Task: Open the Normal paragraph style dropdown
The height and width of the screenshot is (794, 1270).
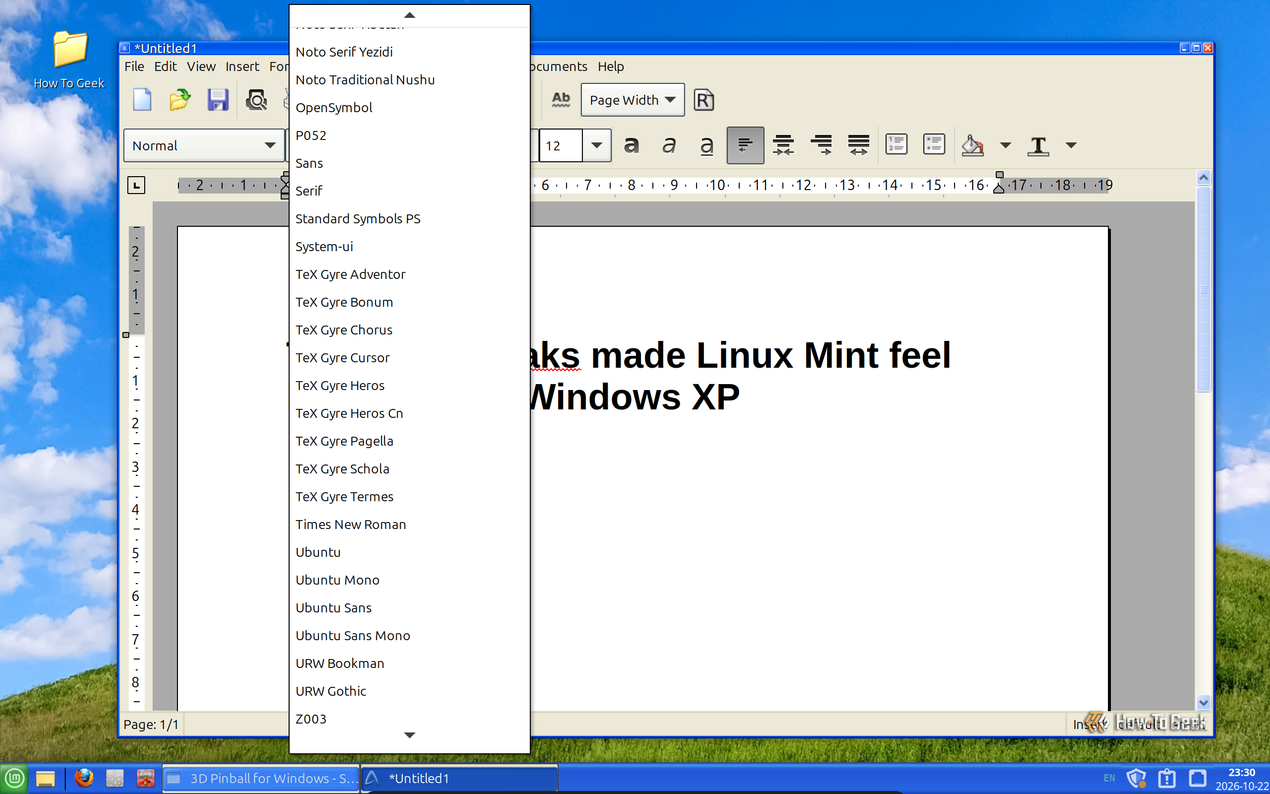Action: coord(204,145)
